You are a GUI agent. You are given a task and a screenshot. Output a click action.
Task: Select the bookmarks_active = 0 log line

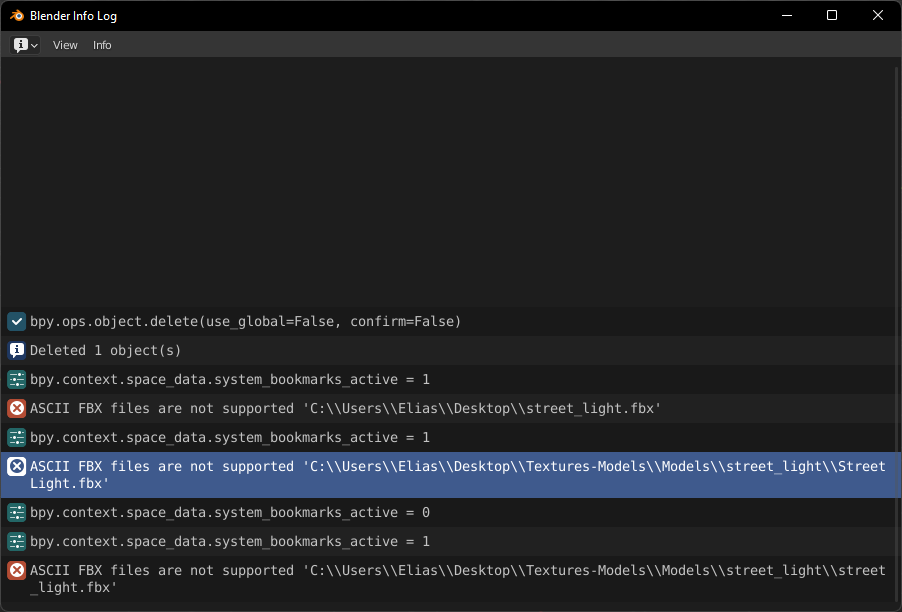(x=448, y=512)
